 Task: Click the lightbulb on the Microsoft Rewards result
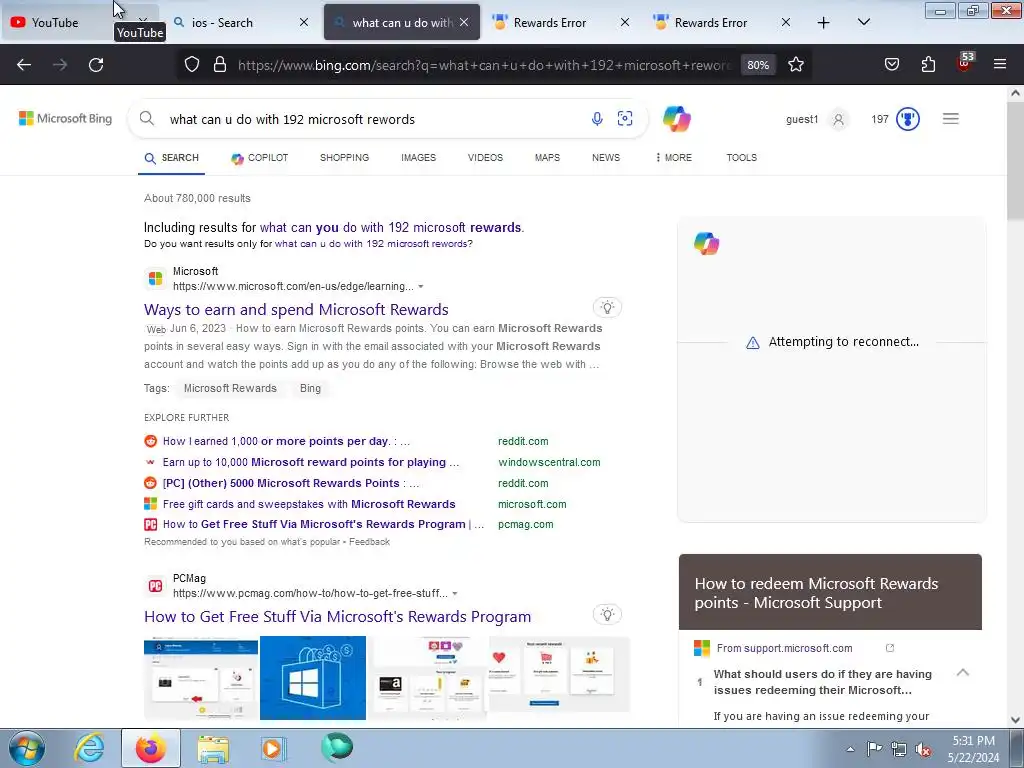point(607,307)
